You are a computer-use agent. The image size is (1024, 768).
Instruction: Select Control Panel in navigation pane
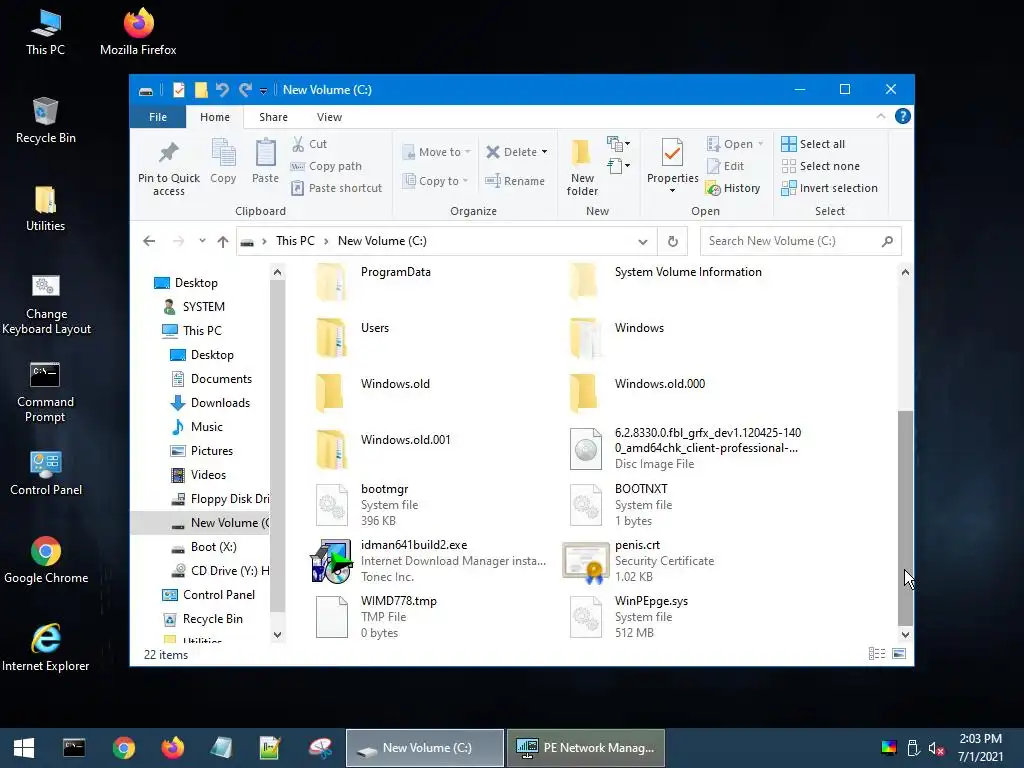pos(208,595)
